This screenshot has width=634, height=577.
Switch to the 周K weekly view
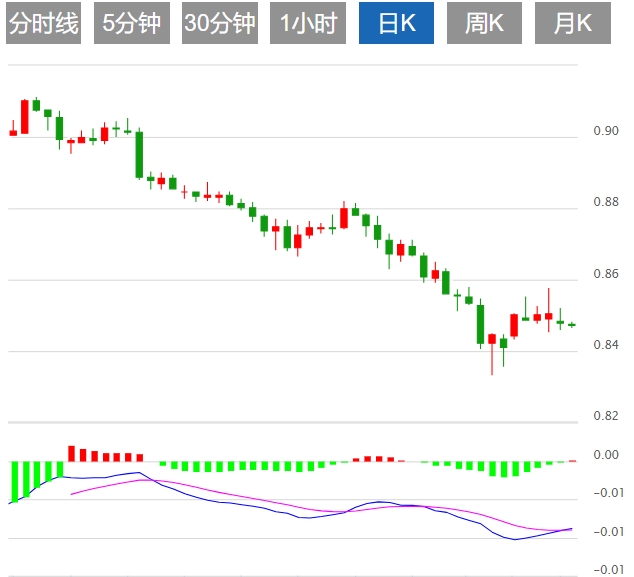coord(484,24)
